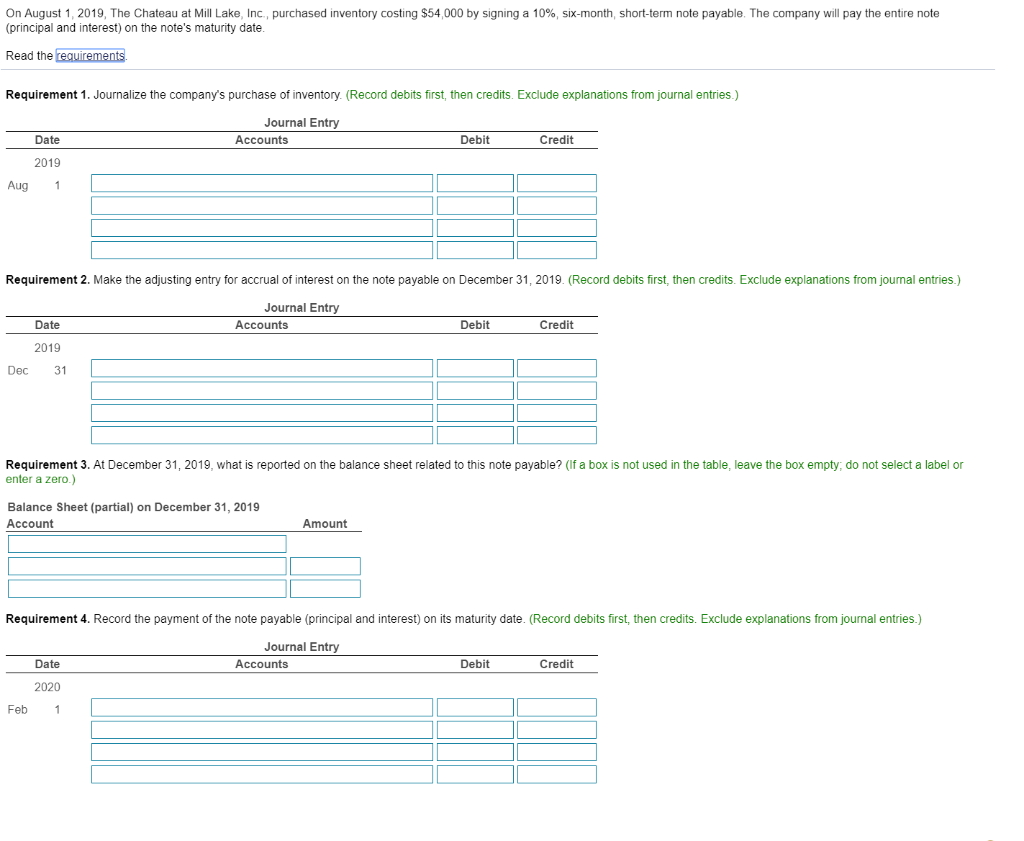Click the 'Requirement 3.' heading text

(x=48, y=464)
